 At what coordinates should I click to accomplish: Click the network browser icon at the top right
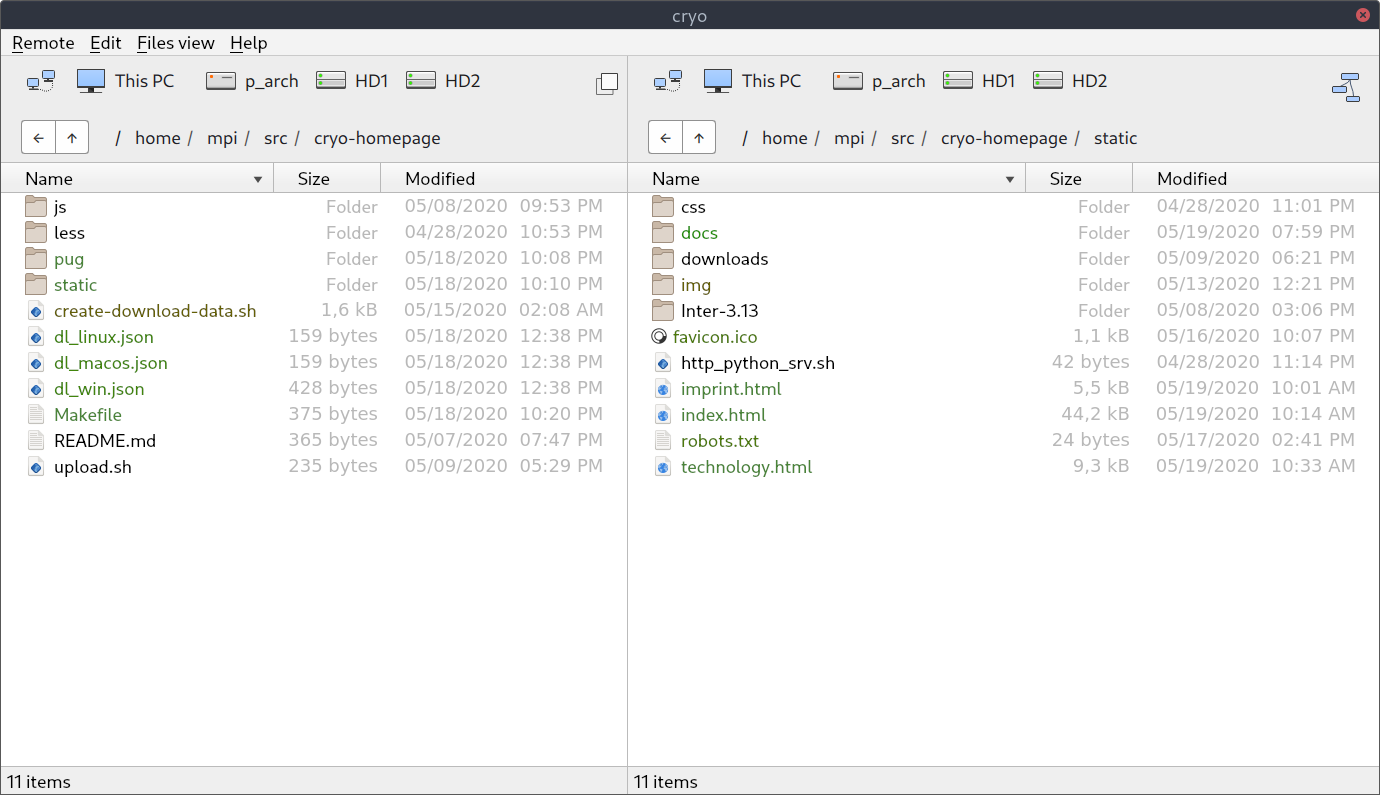click(1347, 88)
